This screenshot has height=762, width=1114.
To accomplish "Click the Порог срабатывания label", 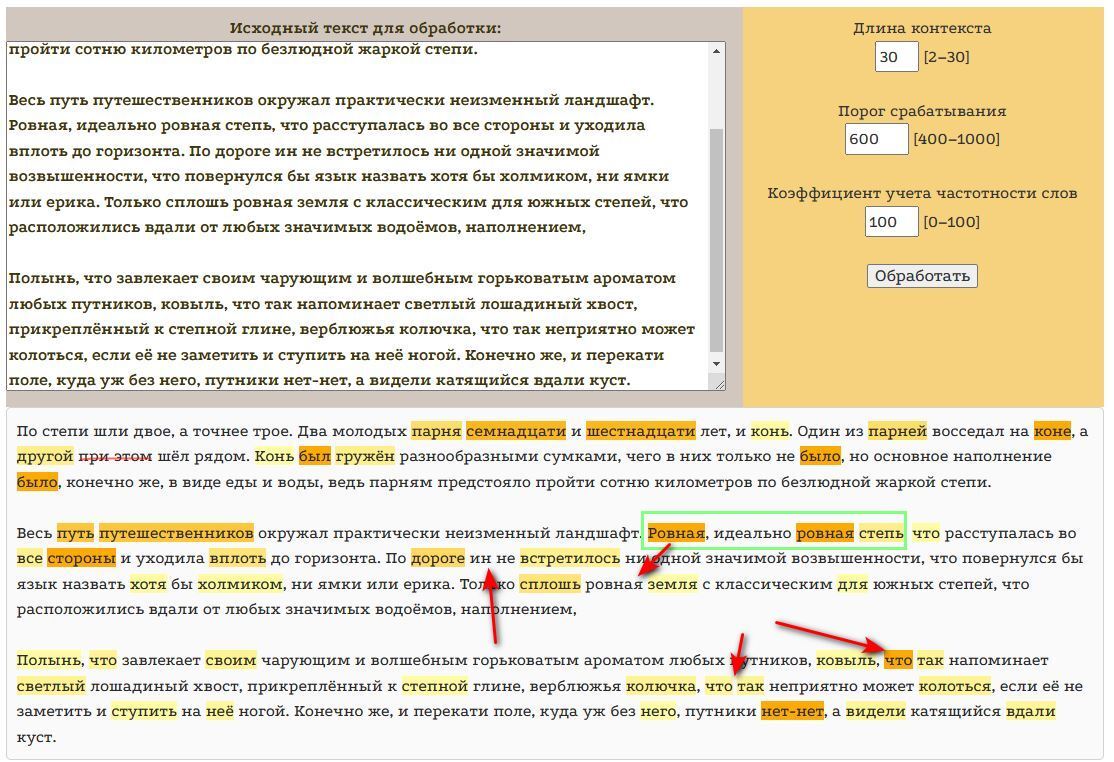I will pyautogui.click(x=922, y=111).
